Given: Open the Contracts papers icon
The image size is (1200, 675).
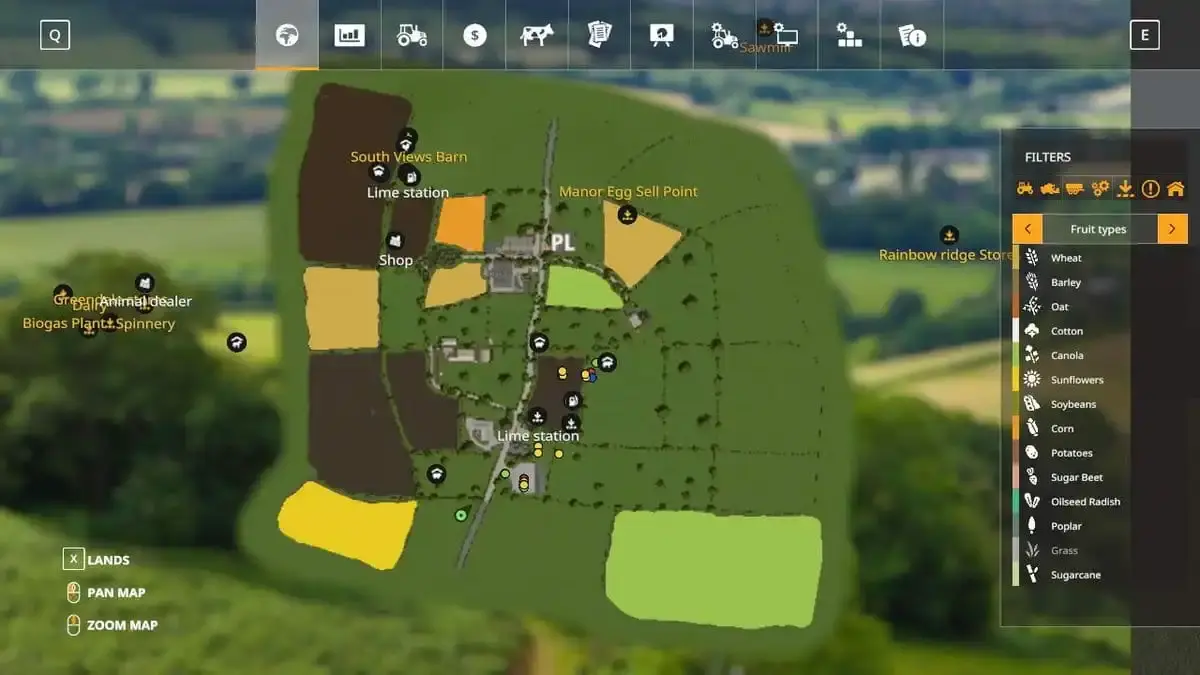Looking at the screenshot, I should tap(600, 35).
